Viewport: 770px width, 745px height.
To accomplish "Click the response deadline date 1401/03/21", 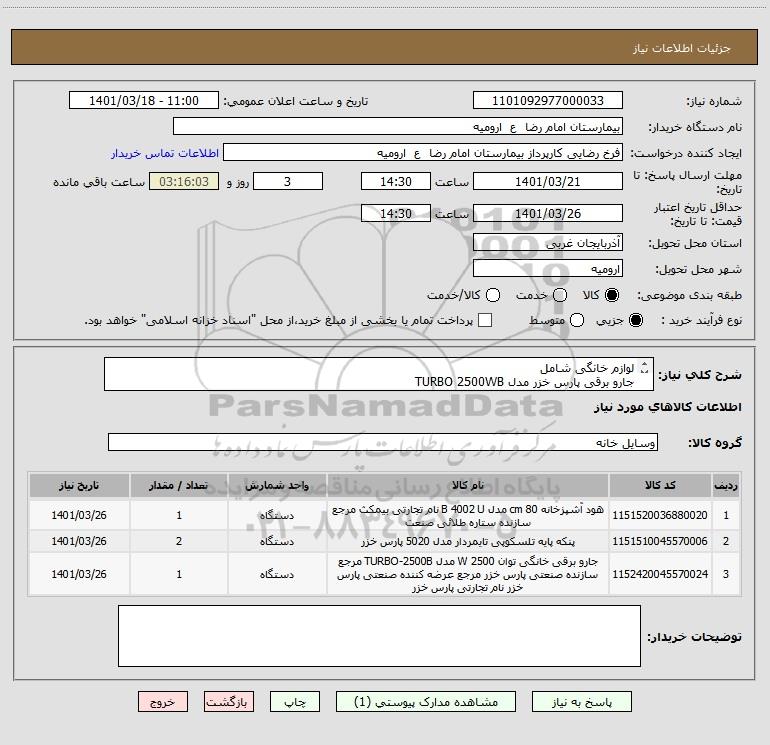I will point(548,181).
